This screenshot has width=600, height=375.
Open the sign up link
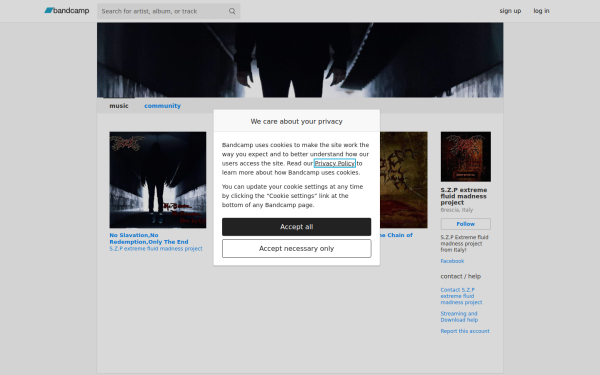tap(510, 11)
